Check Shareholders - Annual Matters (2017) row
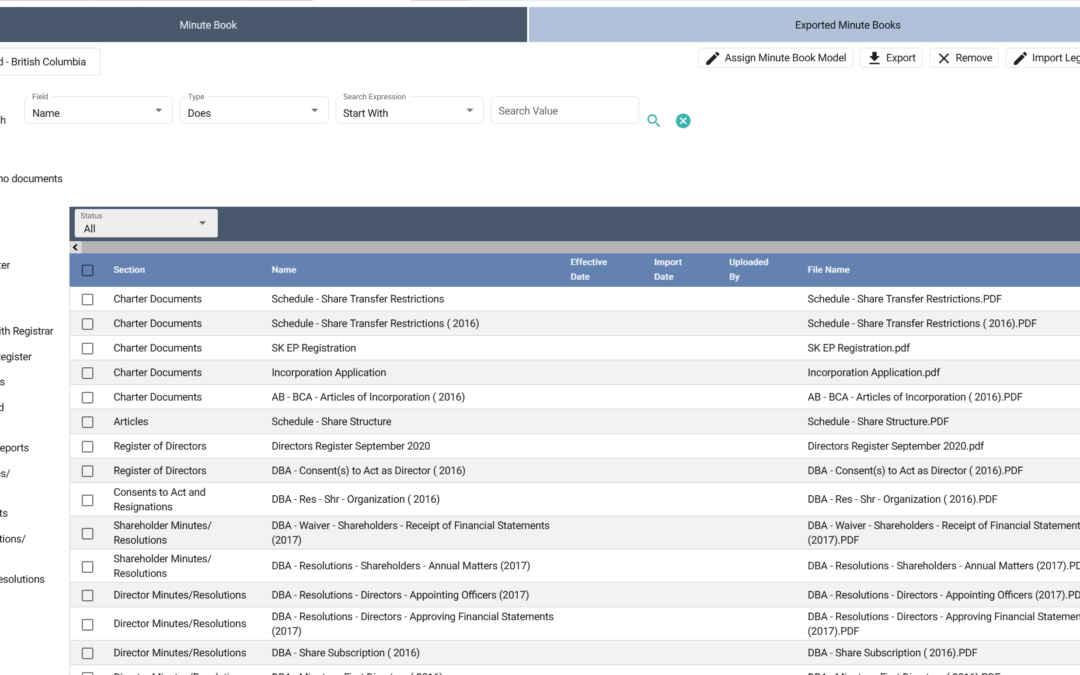Viewport: 1080px width, 675px height. pos(87,567)
